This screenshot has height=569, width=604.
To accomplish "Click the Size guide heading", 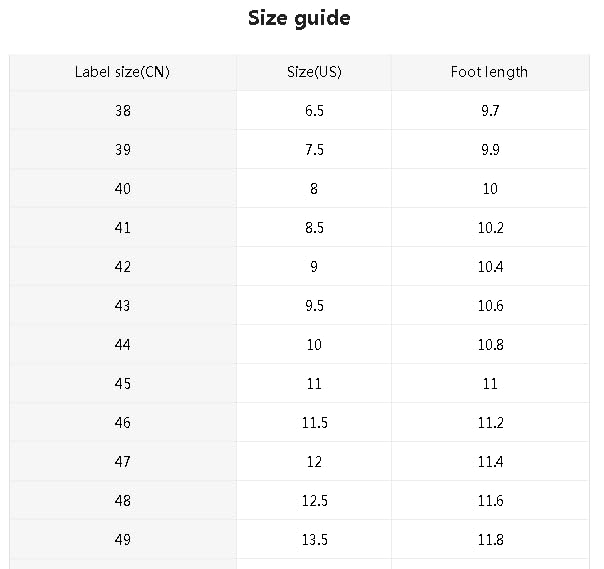I will click(299, 19).
